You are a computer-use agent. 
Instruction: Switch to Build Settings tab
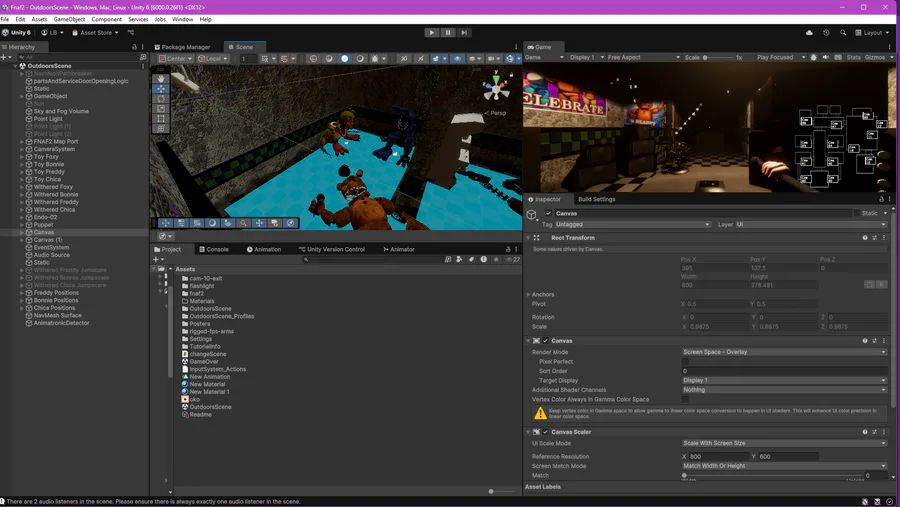click(596, 199)
